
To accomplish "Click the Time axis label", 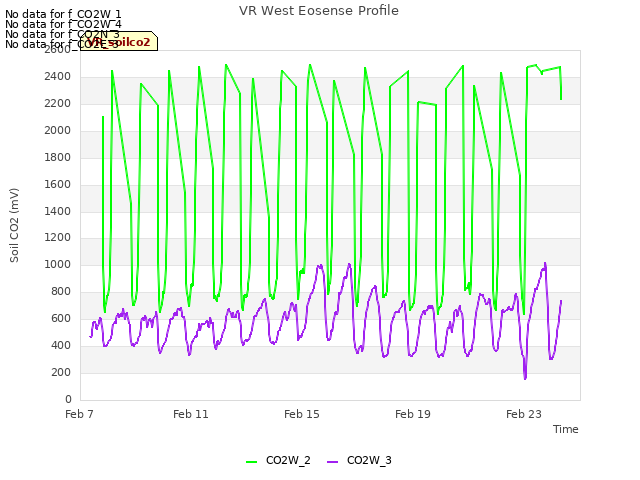I will click(566, 429).
